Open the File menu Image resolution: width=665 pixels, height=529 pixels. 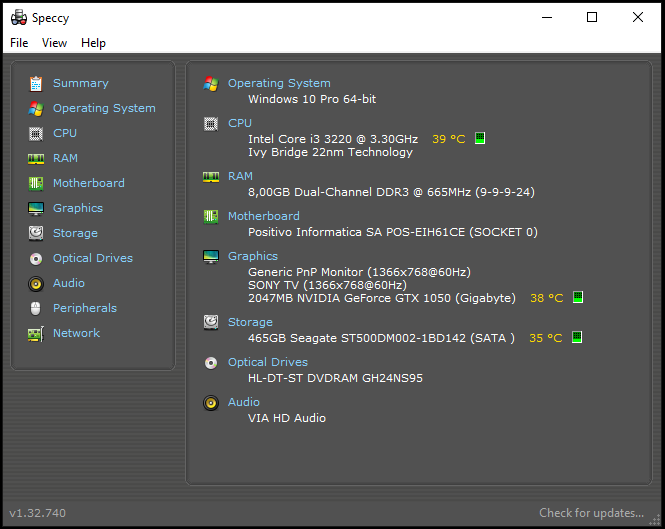[x=19, y=43]
